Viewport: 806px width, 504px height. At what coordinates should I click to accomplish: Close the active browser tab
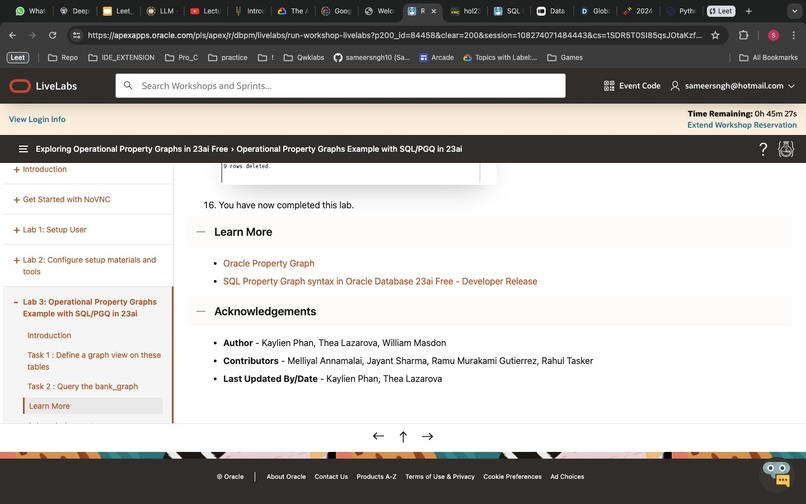[433, 11]
